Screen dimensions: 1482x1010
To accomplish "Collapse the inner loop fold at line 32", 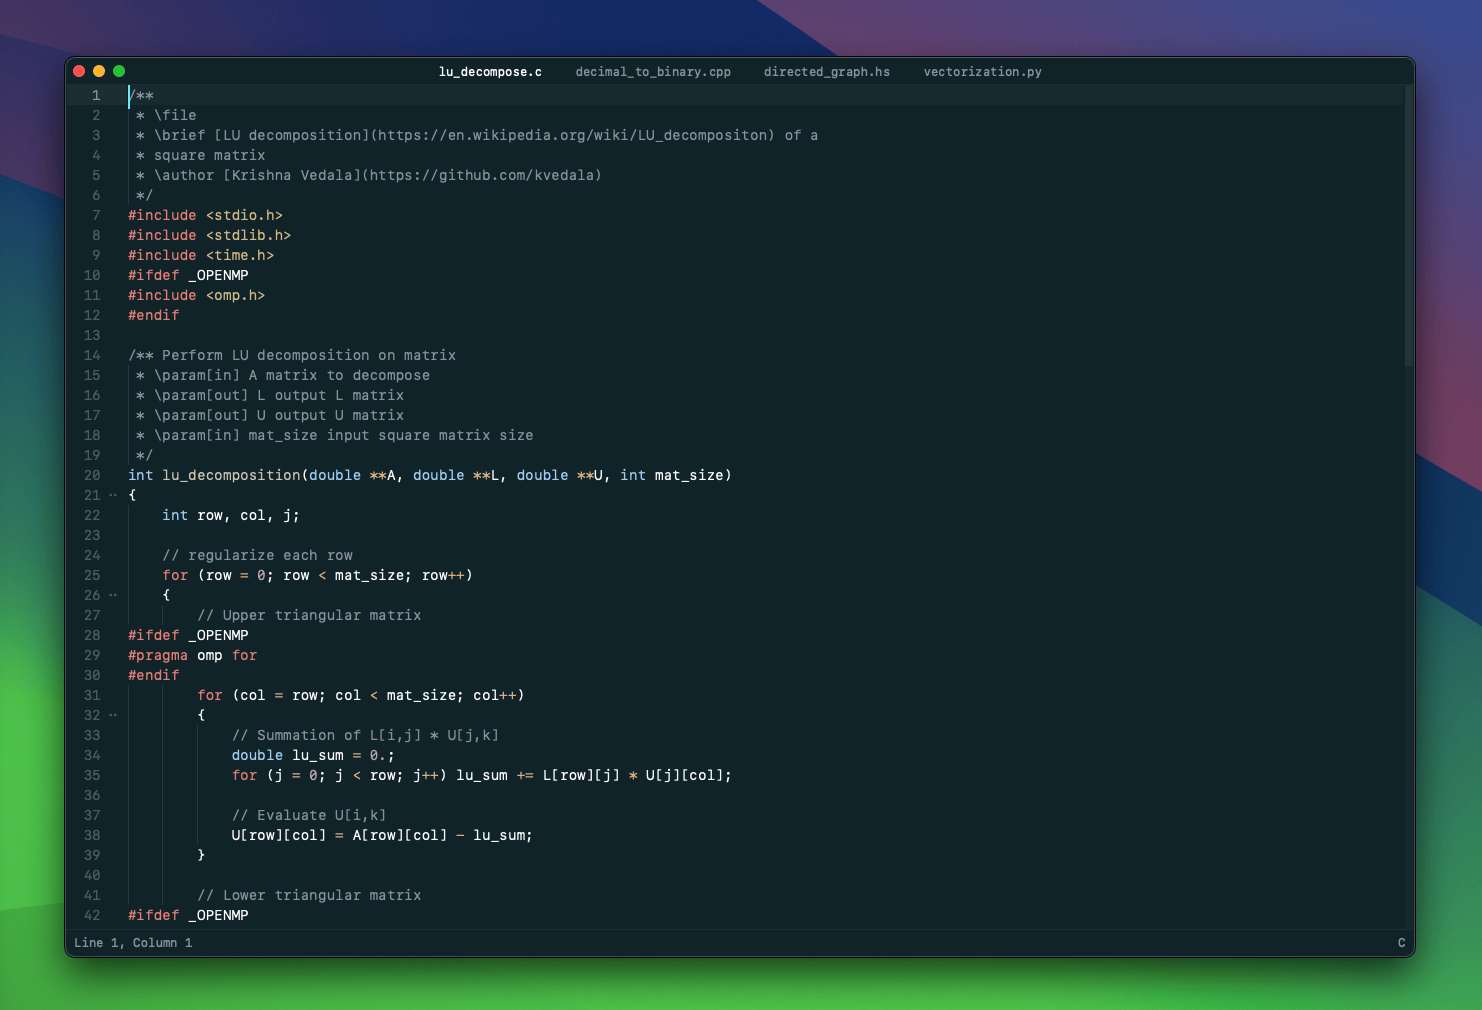I will pyautogui.click(x=112, y=715).
